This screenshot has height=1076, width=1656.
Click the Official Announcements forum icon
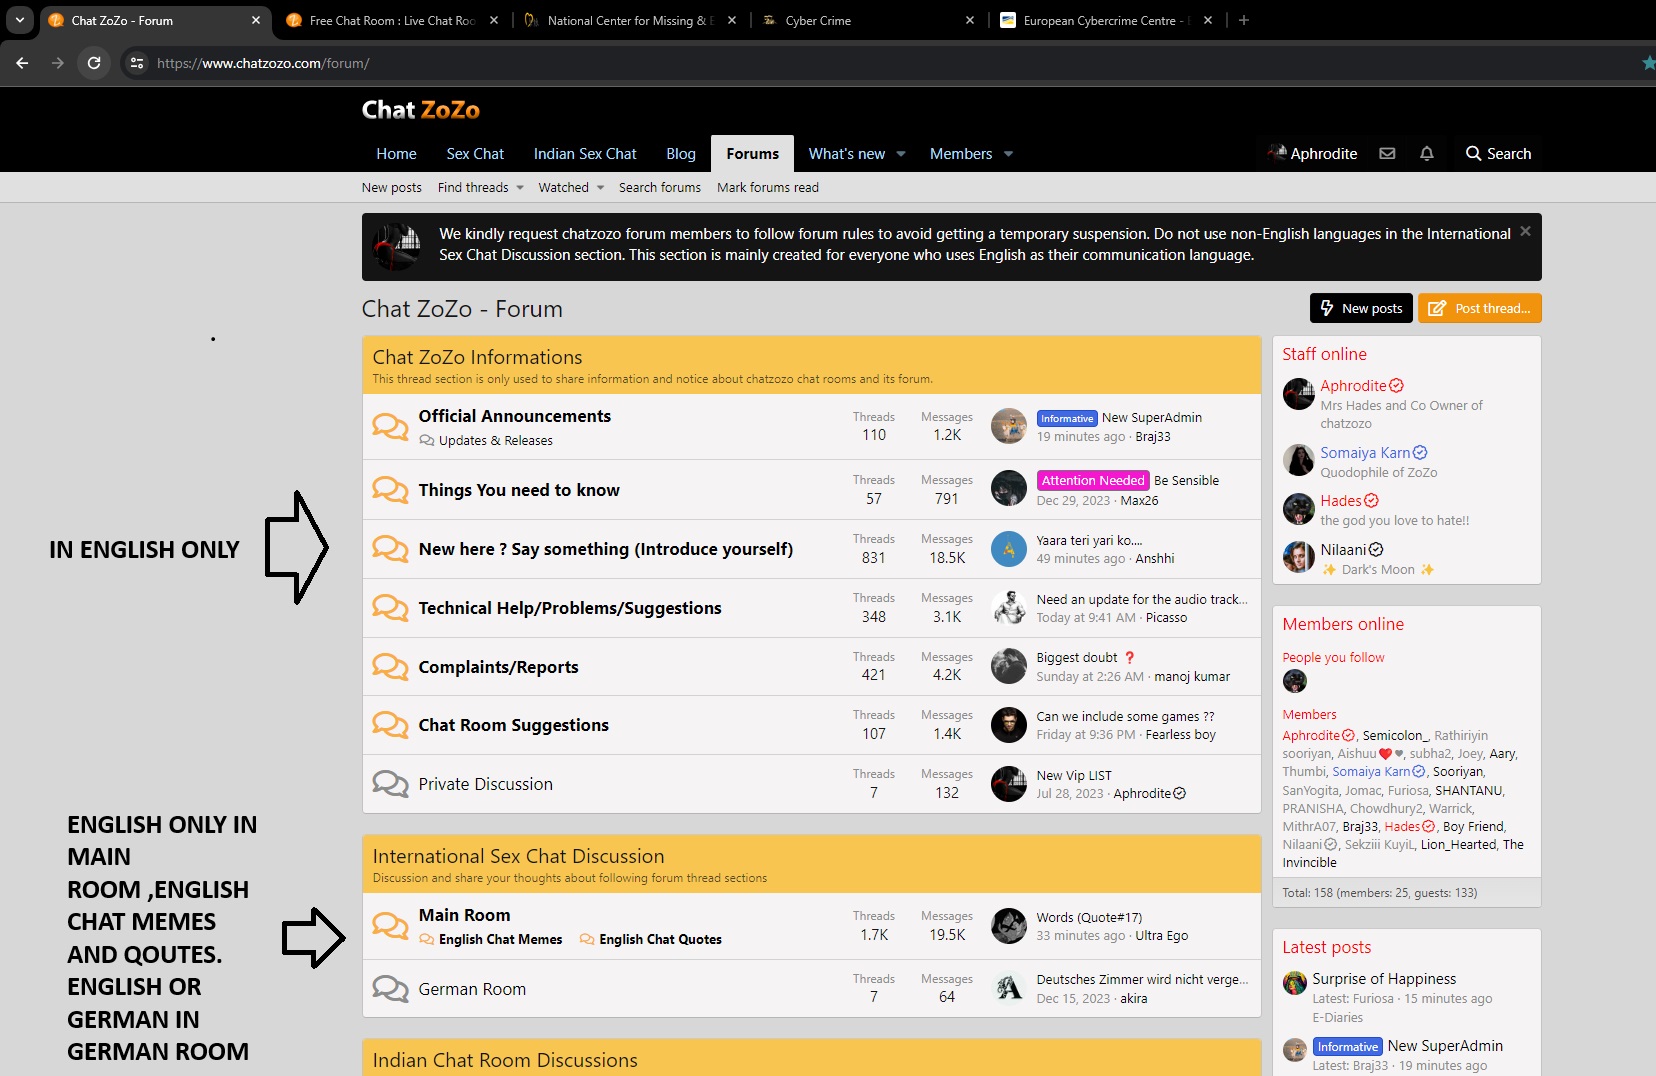click(390, 427)
